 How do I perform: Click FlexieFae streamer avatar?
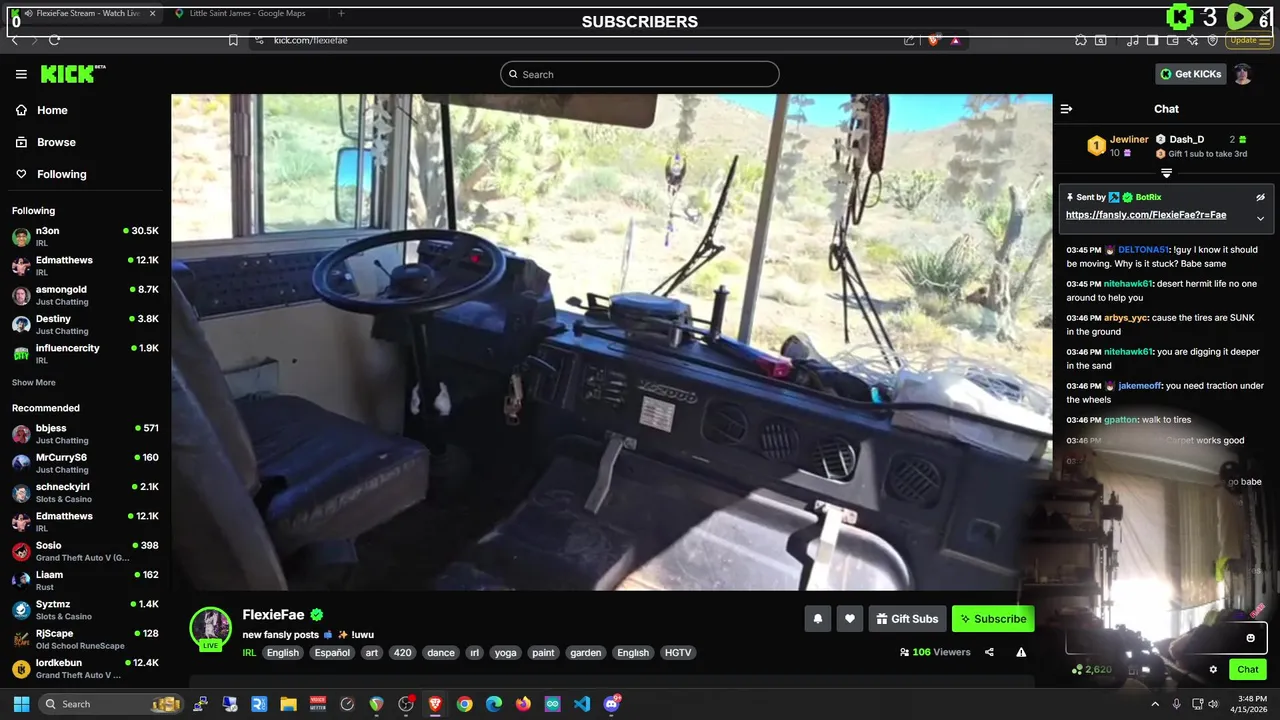point(211,628)
